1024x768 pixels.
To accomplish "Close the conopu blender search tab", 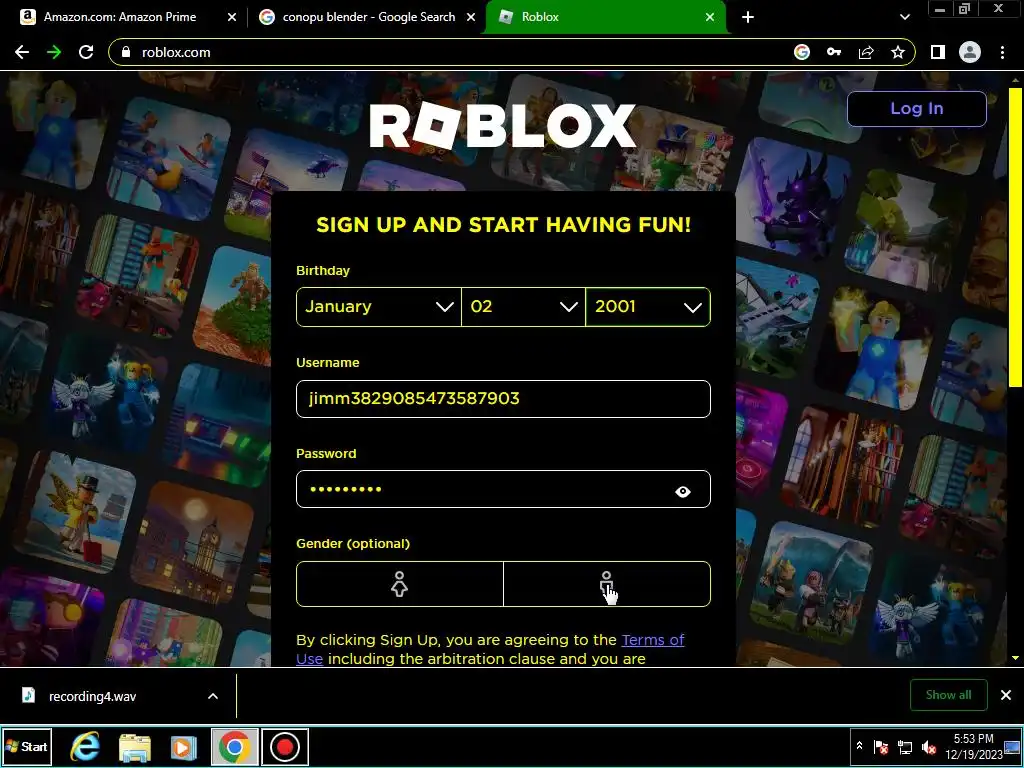I will click(471, 17).
